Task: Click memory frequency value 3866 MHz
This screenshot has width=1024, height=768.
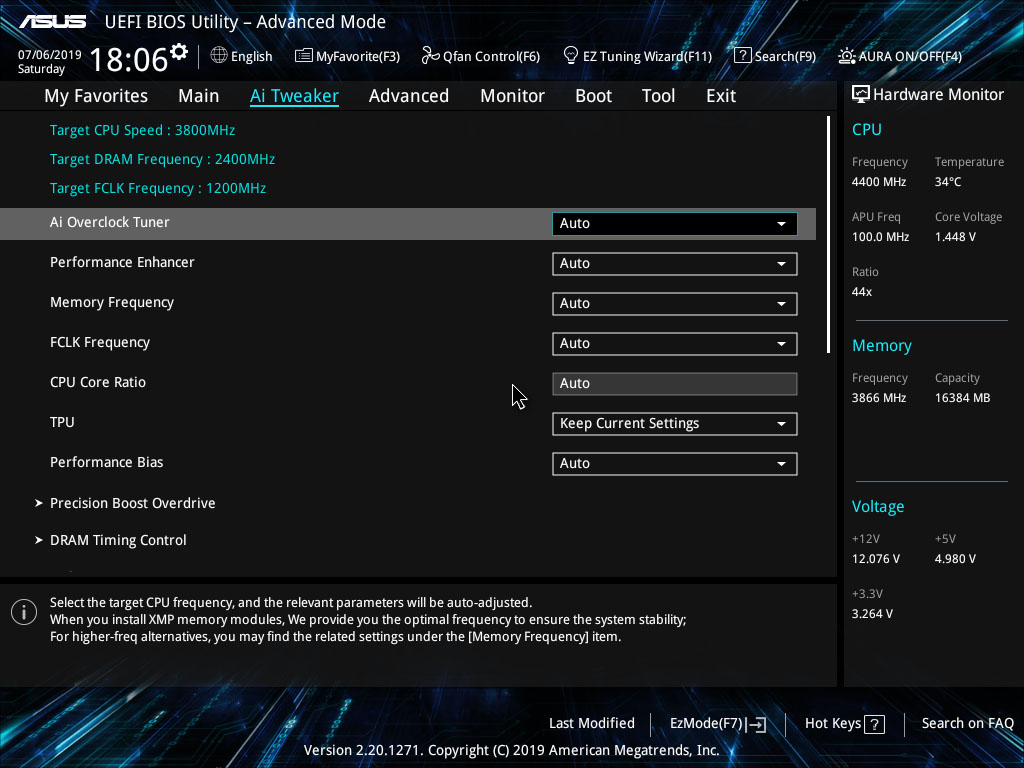Action: pos(879,398)
